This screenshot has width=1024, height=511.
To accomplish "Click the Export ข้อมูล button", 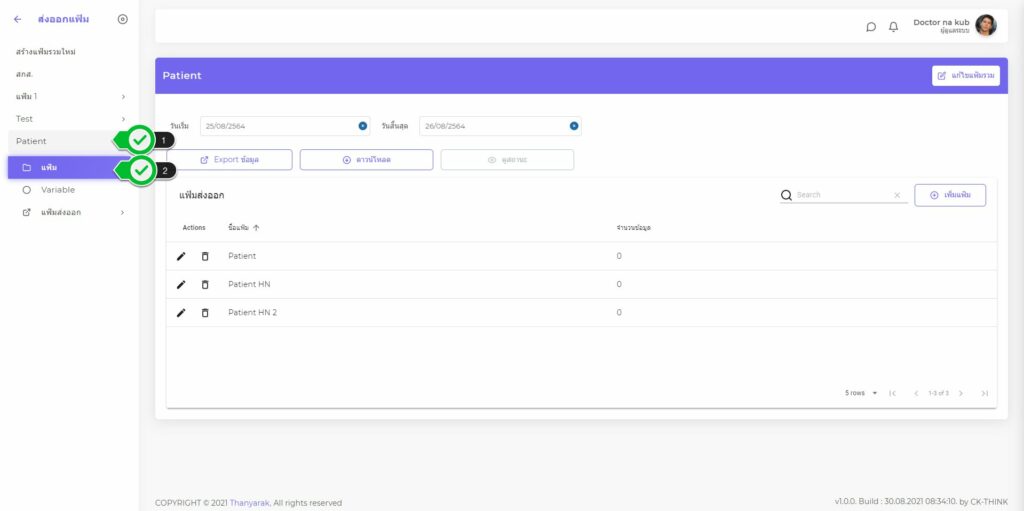I will click(230, 160).
